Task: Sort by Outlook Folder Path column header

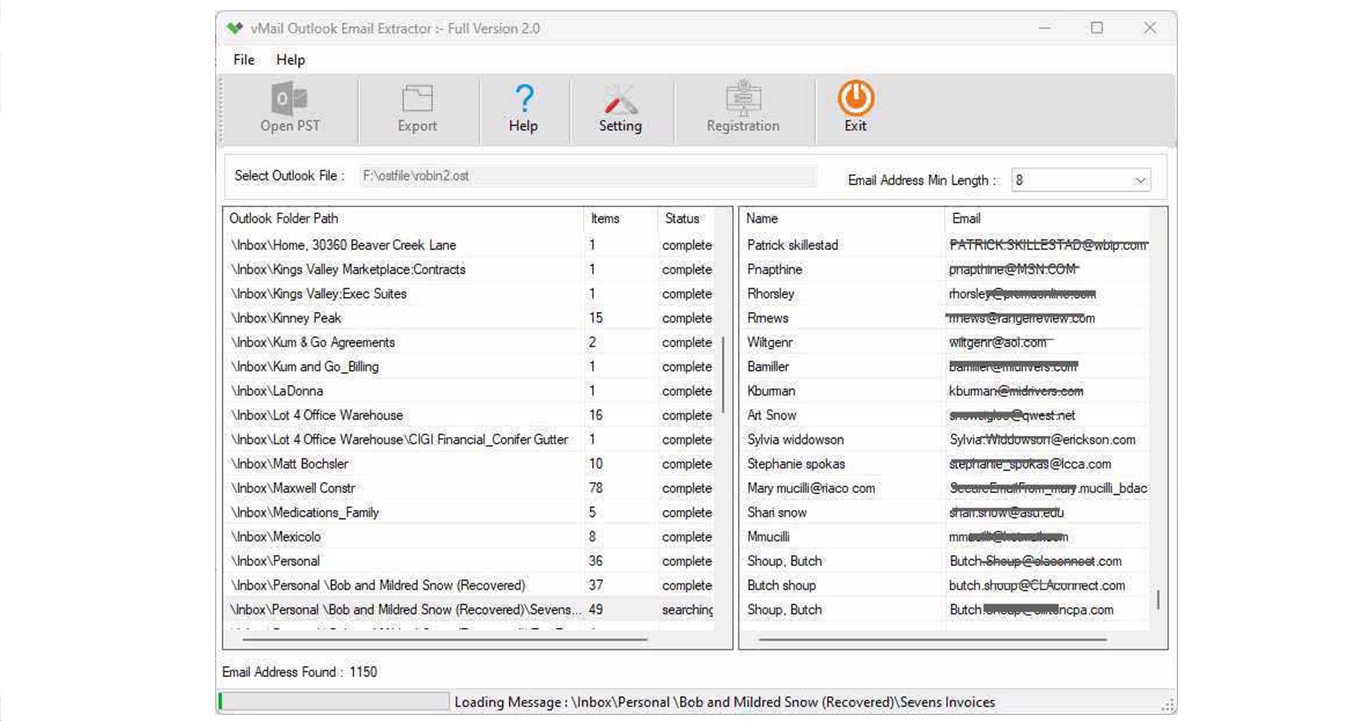Action: pos(403,218)
